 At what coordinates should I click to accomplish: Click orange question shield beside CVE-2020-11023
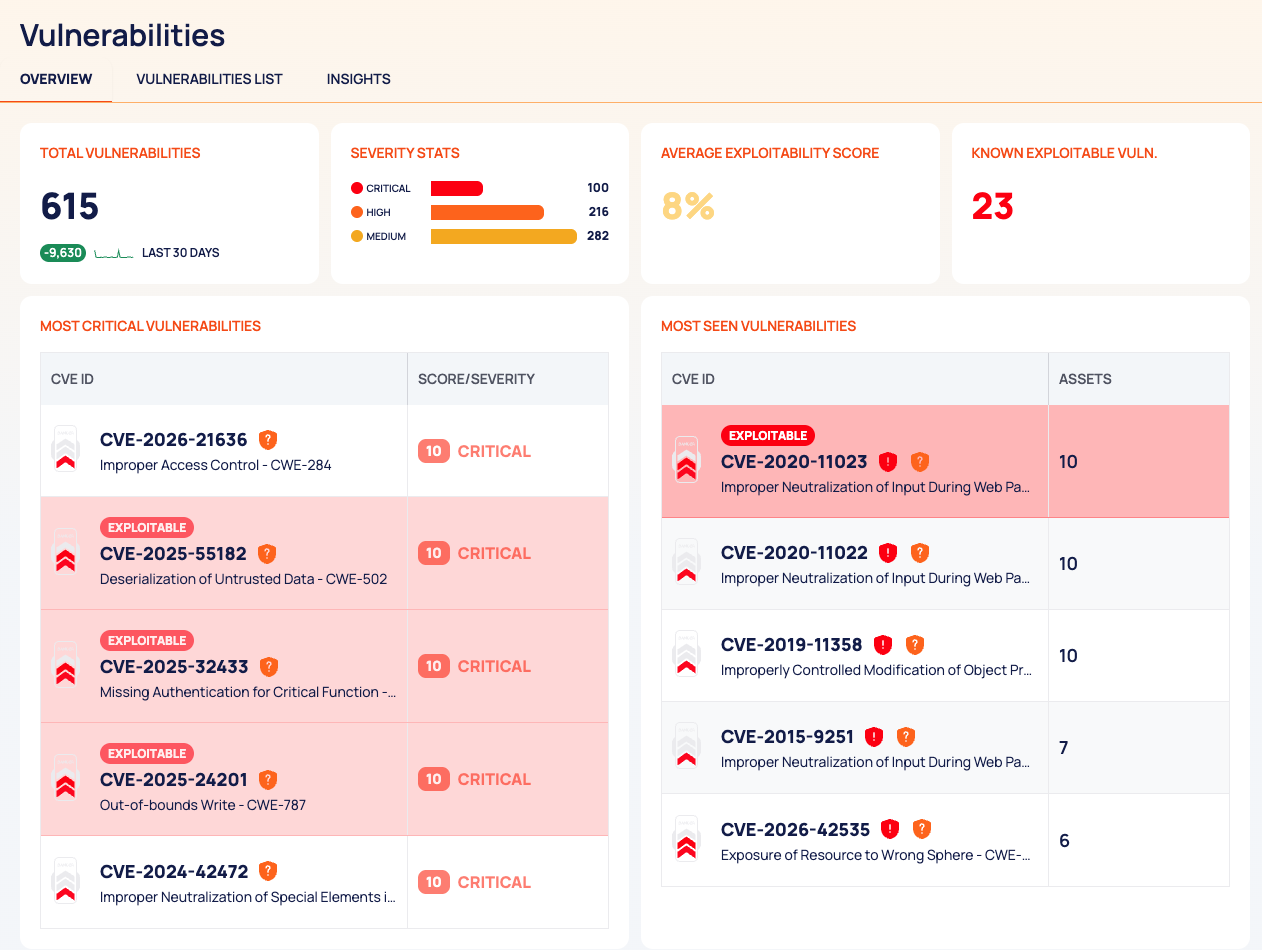point(920,461)
